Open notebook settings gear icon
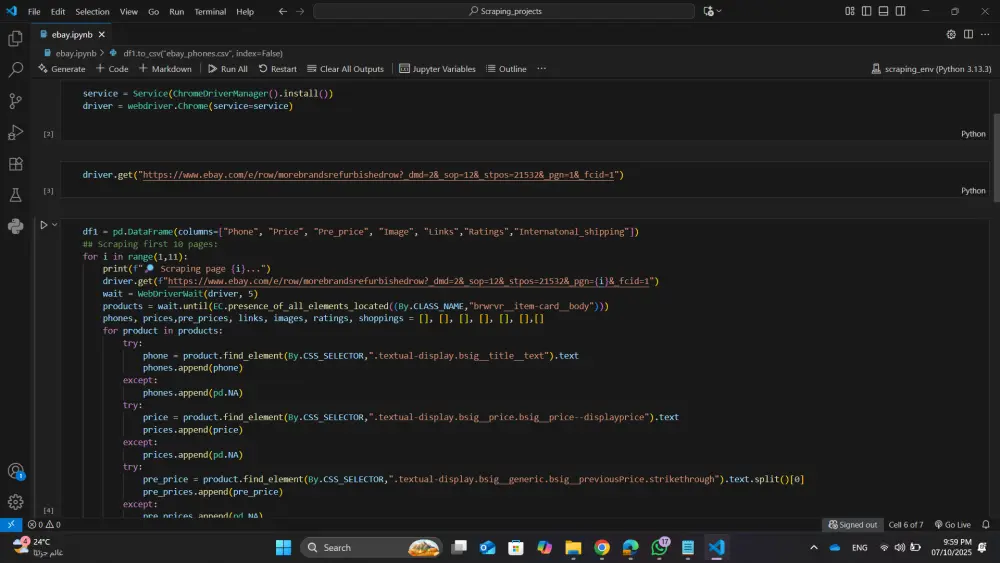This screenshot has width=1000, height=563. coord(951,34)
